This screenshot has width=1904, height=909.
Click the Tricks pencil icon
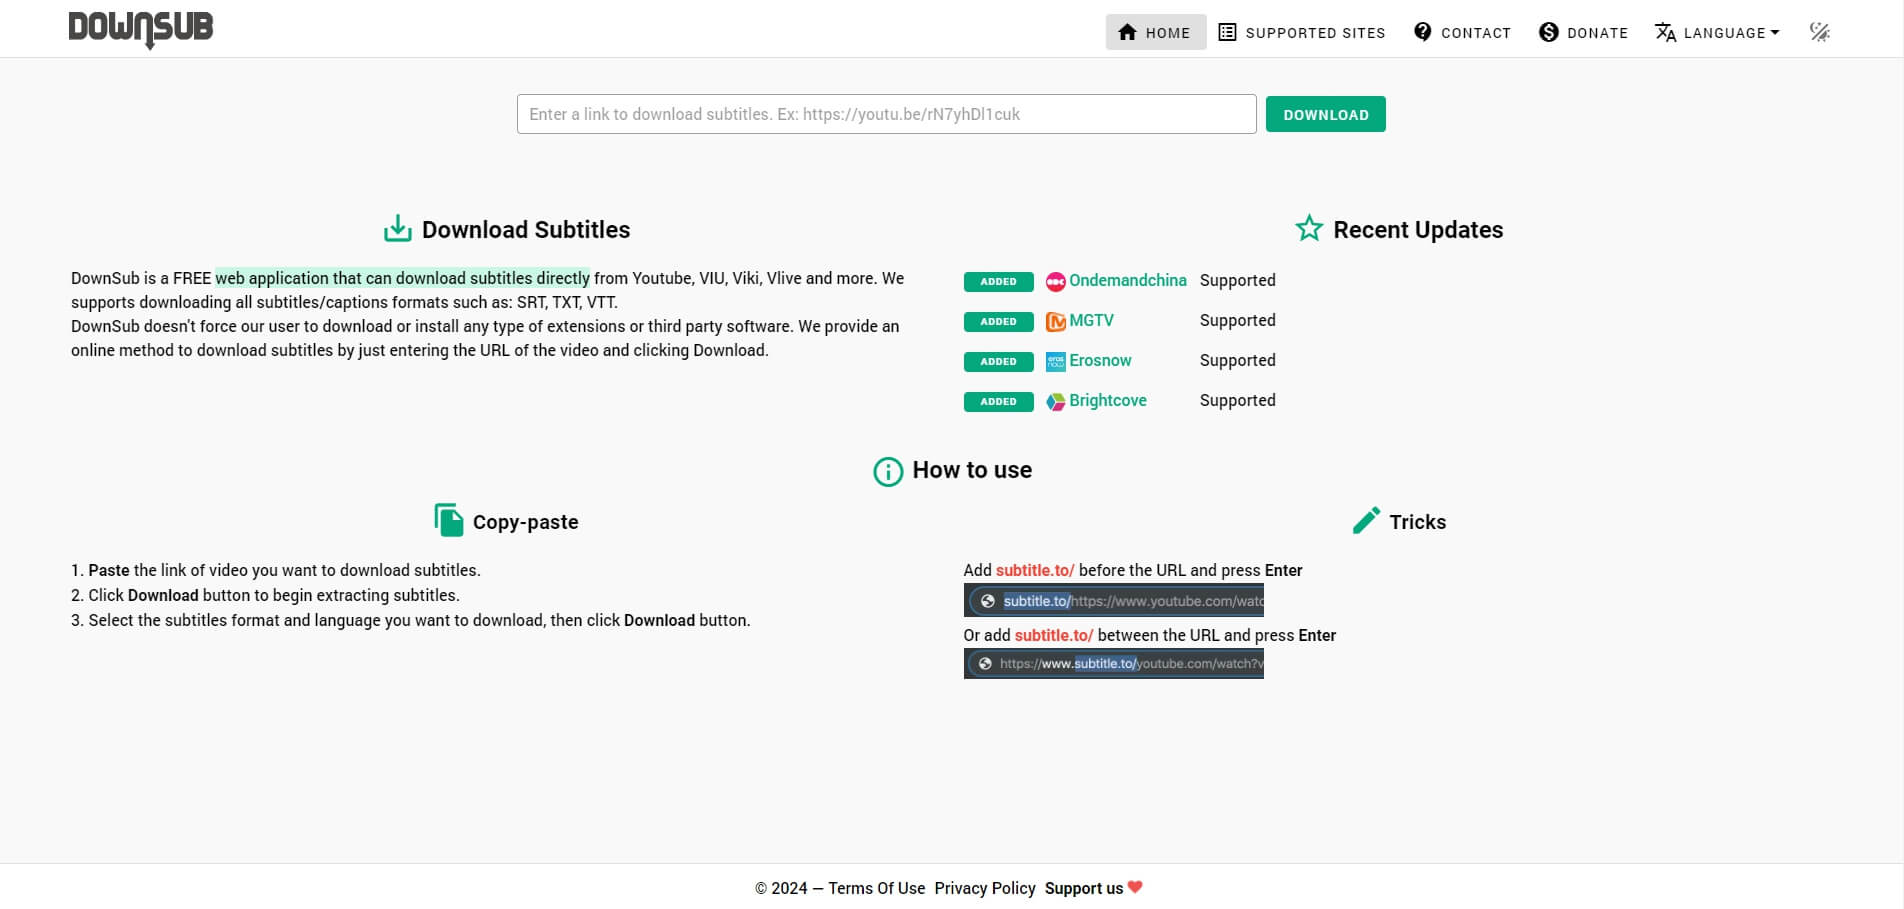(x=1366, y=520)
